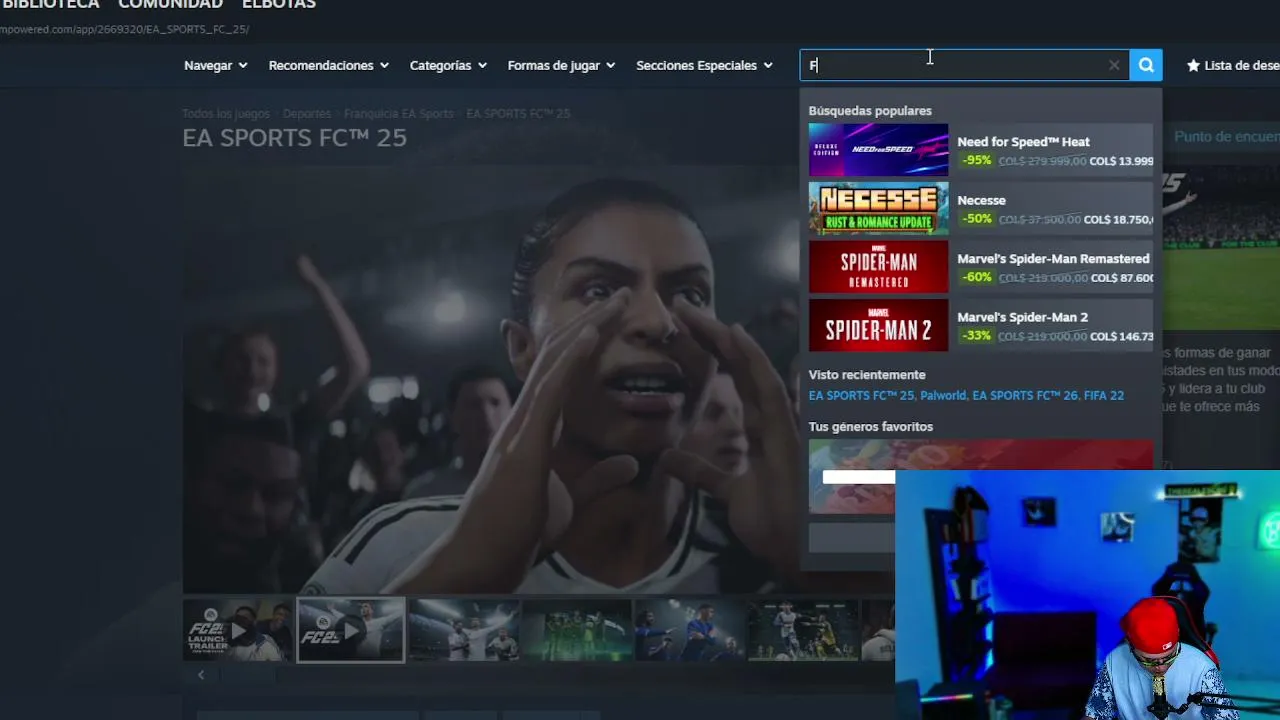Open recently viewed Palworld link
Image resolution: width=1280 pixels, height=720 pixels.
tap(942, 395)
